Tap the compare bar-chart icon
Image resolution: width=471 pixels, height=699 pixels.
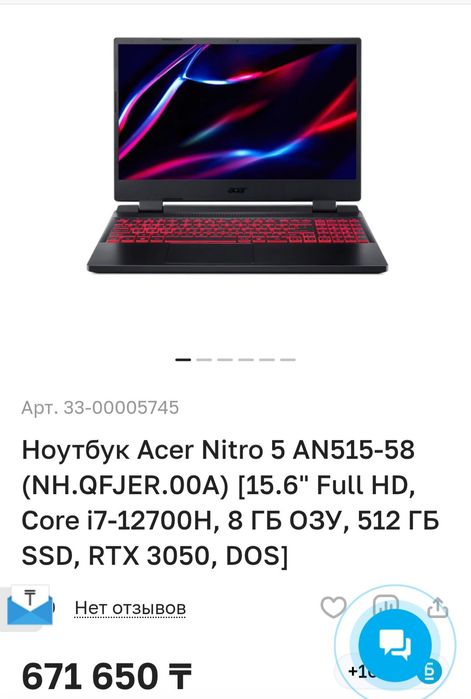point(386,603)
